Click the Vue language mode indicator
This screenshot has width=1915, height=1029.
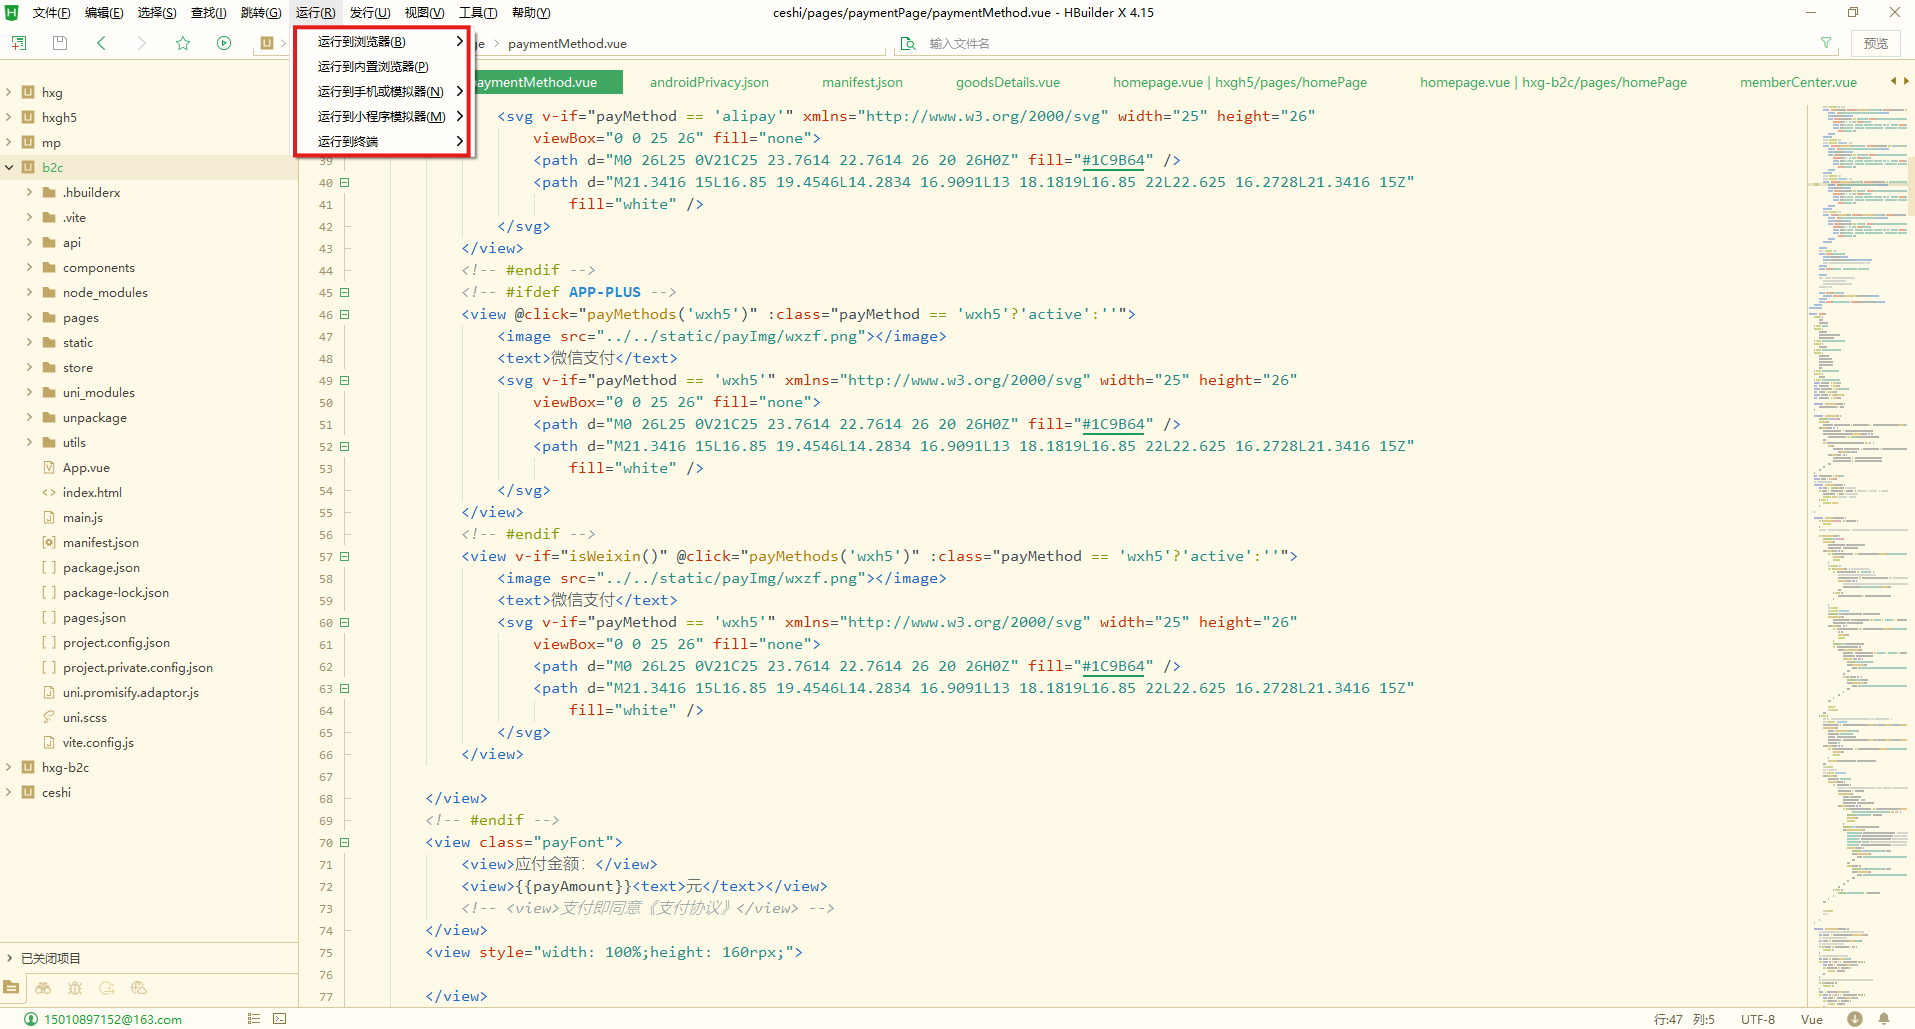(x=1811, y=1019)
